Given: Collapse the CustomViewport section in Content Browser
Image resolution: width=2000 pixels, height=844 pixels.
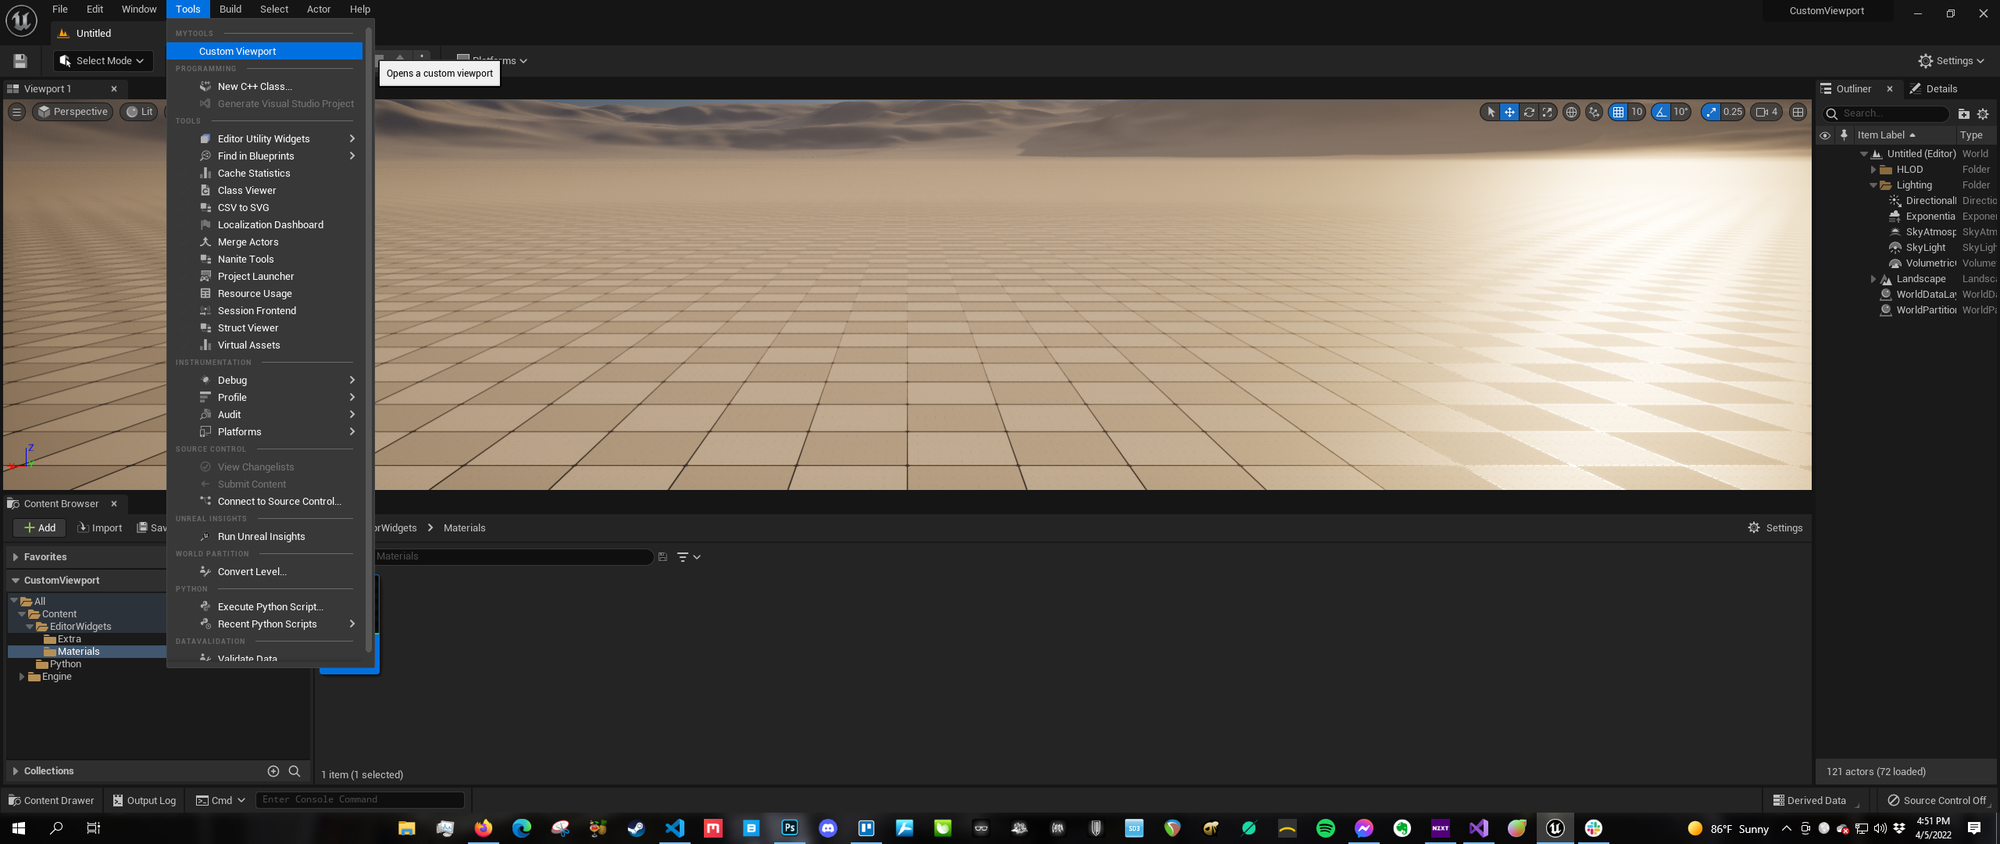Looking at the screenshot, I should (x=16, y=581).
